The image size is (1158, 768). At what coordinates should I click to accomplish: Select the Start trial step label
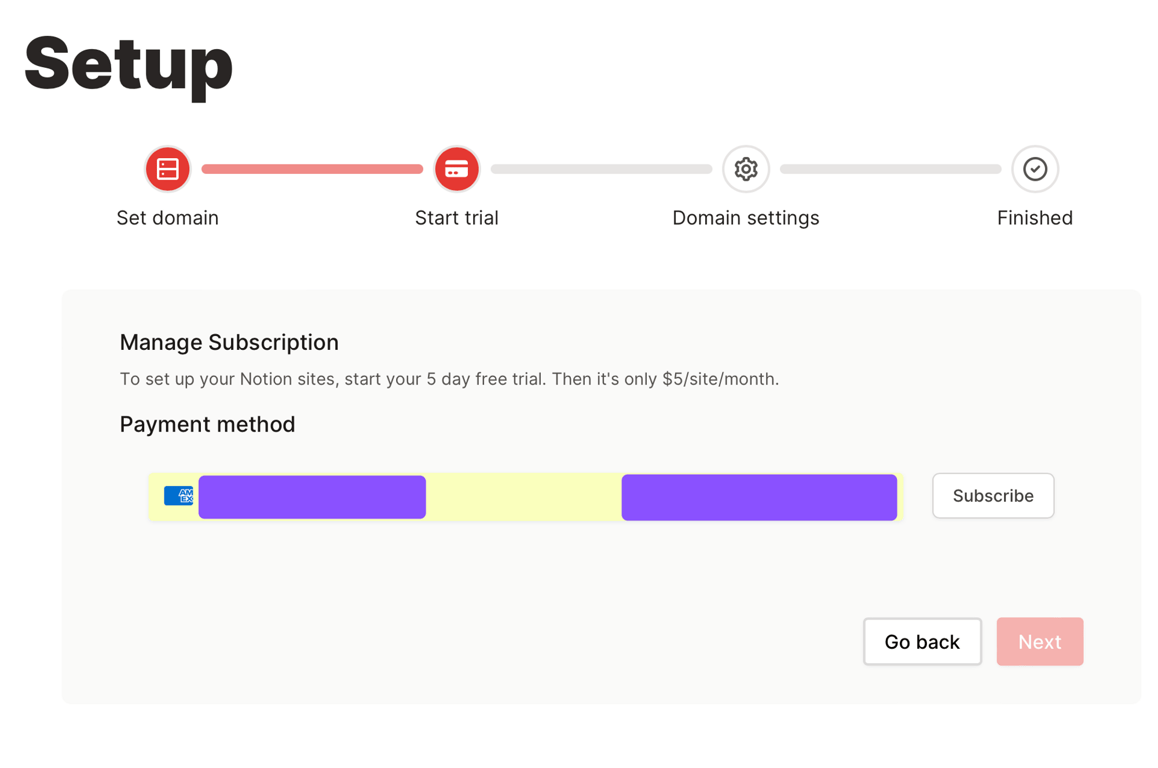(x=456, y=218)
